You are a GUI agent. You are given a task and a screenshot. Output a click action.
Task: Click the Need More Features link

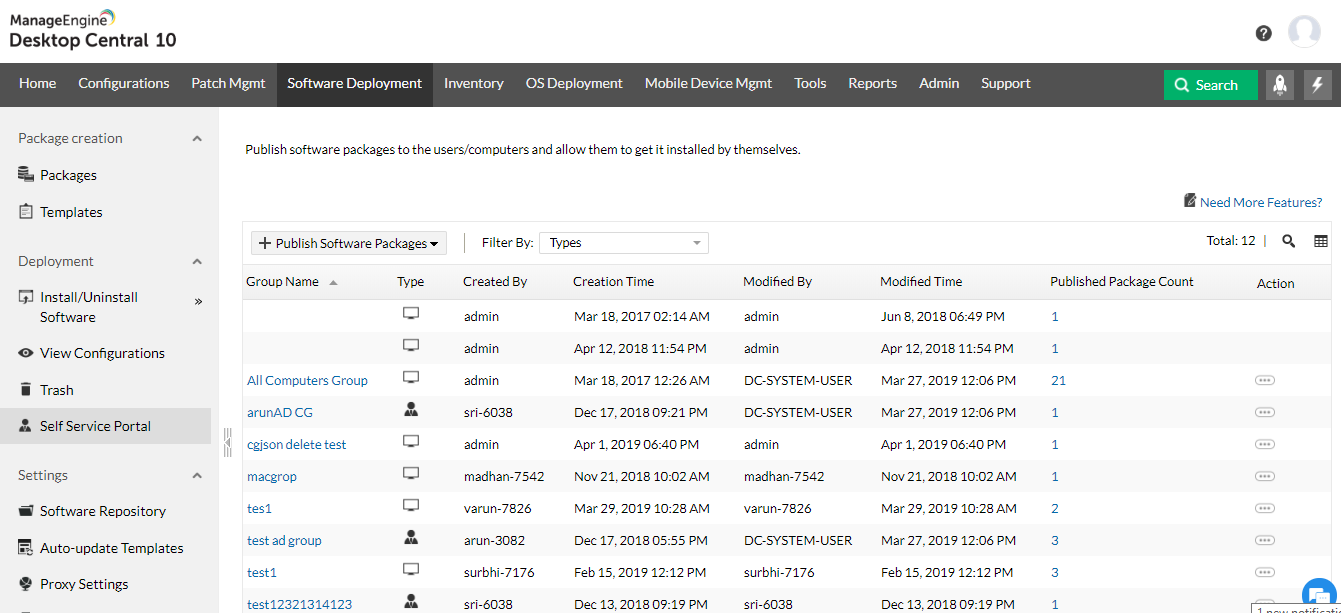1261,202
